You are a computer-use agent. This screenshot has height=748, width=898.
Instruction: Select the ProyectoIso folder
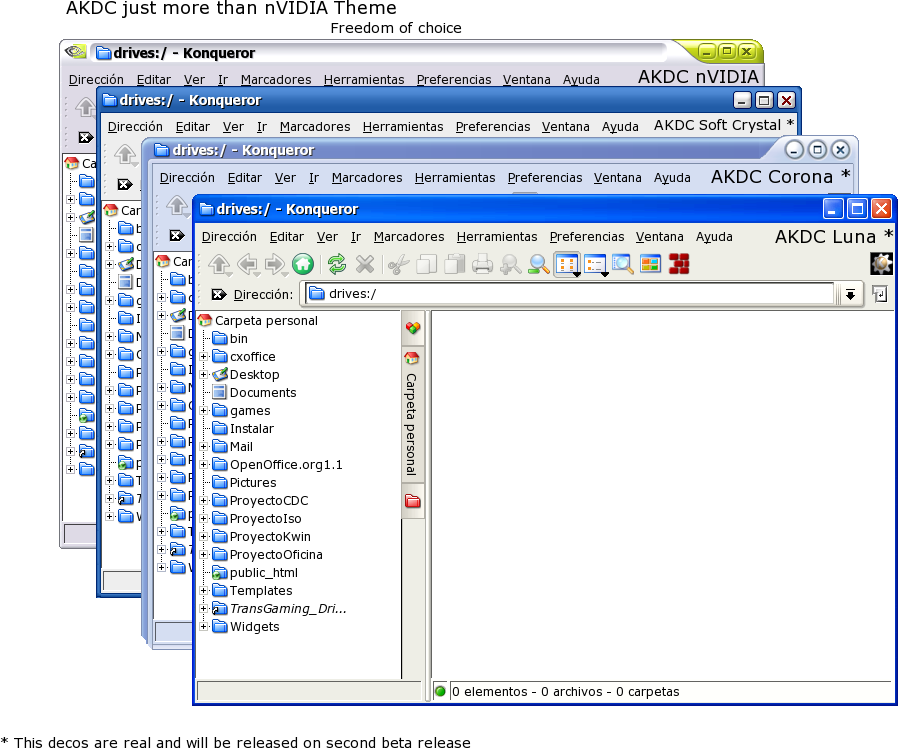(257, 519)
